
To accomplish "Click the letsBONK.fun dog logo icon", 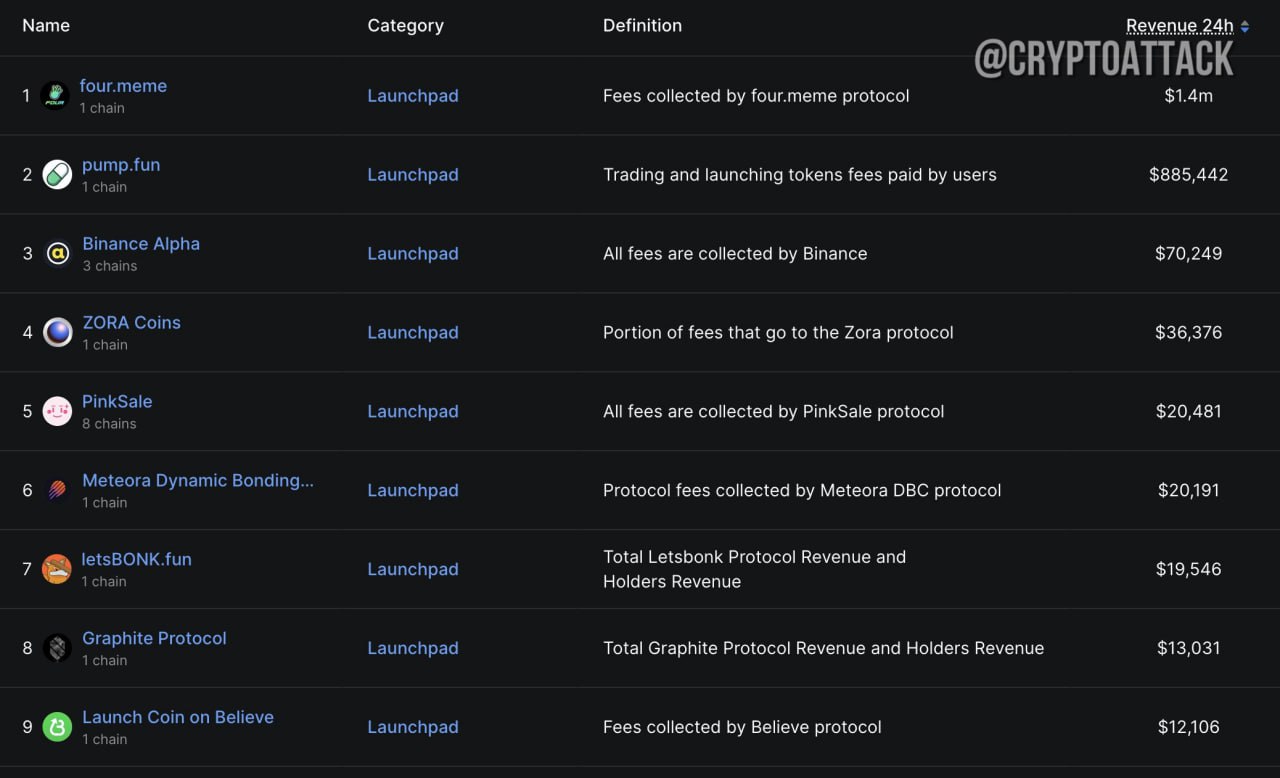I will pyautogui.click(x=57, y=570).
